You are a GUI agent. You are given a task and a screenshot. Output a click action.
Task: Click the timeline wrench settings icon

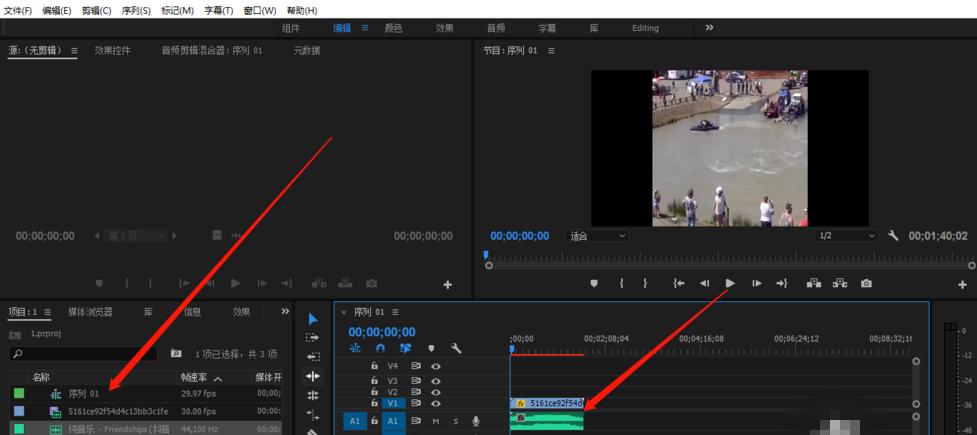[456, 348]
